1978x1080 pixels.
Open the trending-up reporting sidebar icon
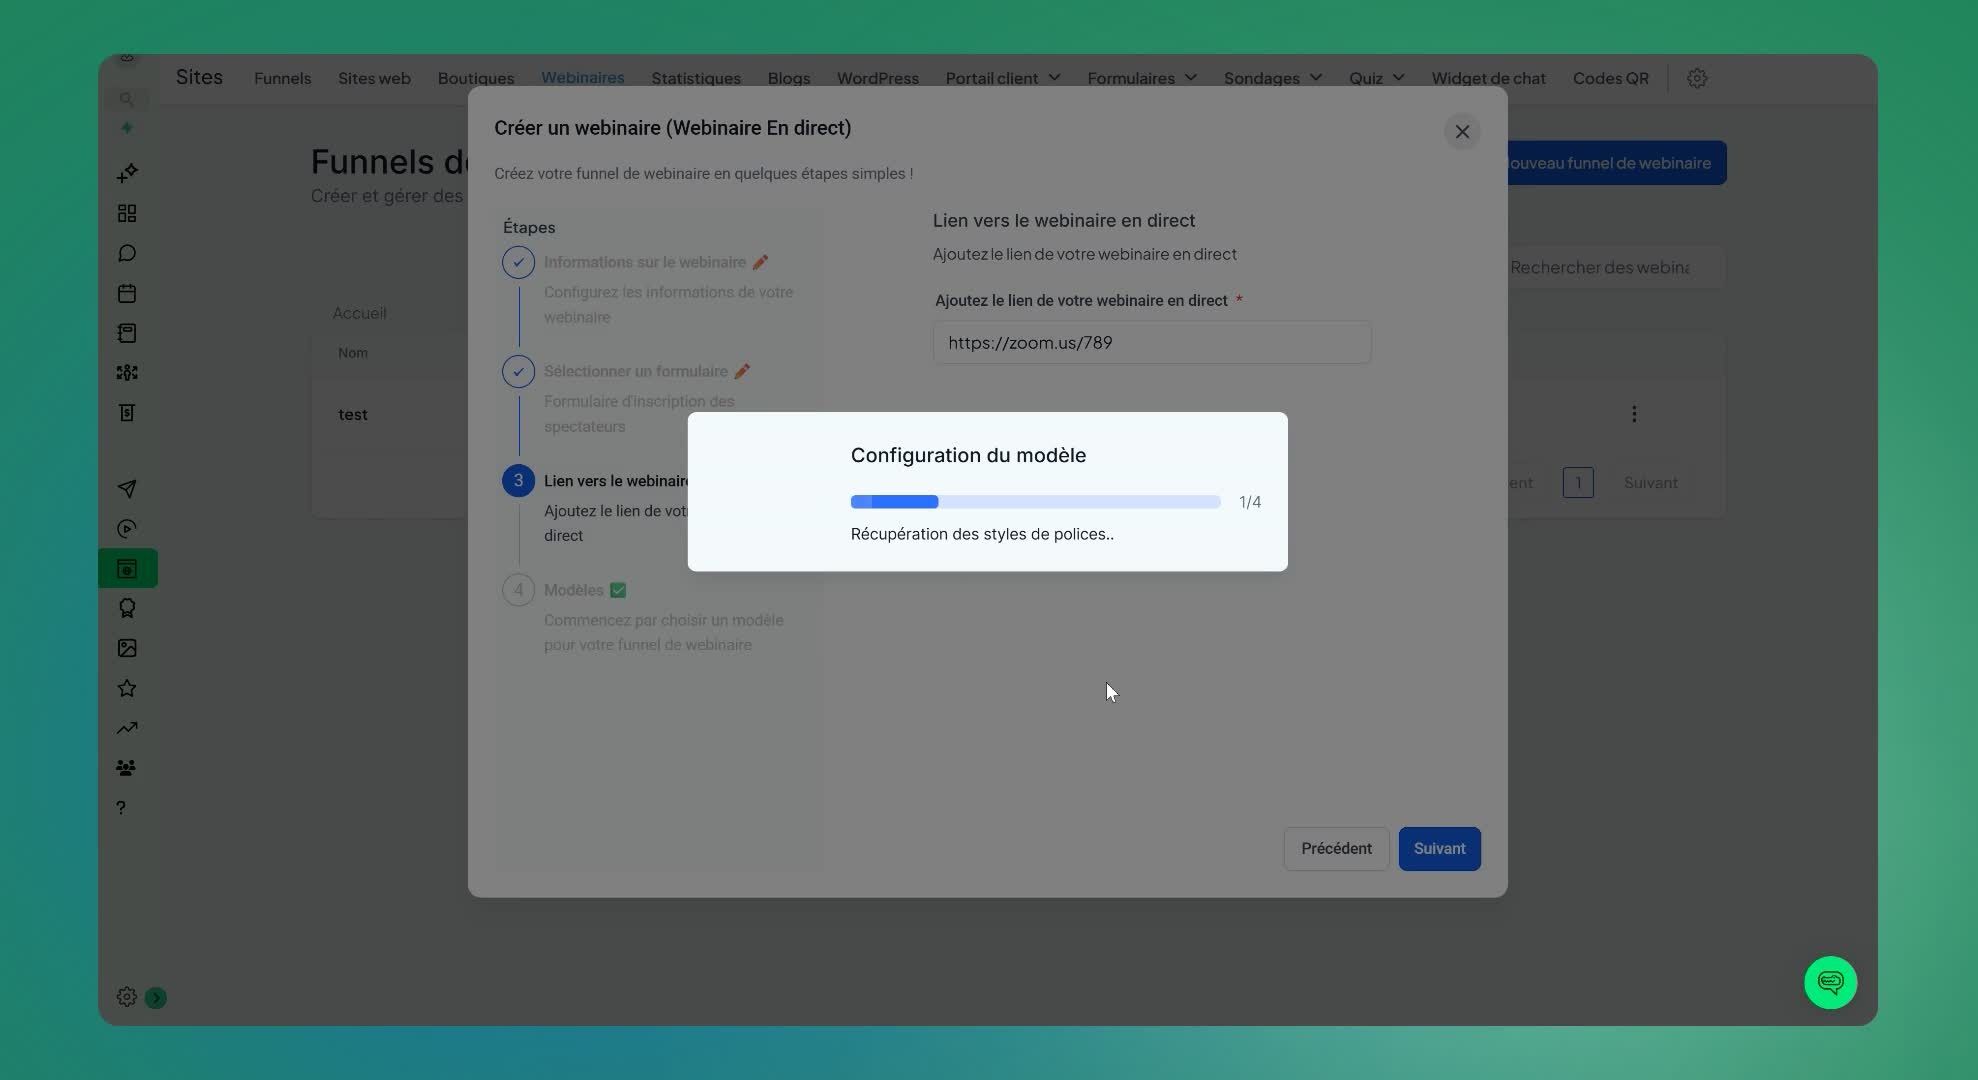pyautogui.click(x=127, y=728)
